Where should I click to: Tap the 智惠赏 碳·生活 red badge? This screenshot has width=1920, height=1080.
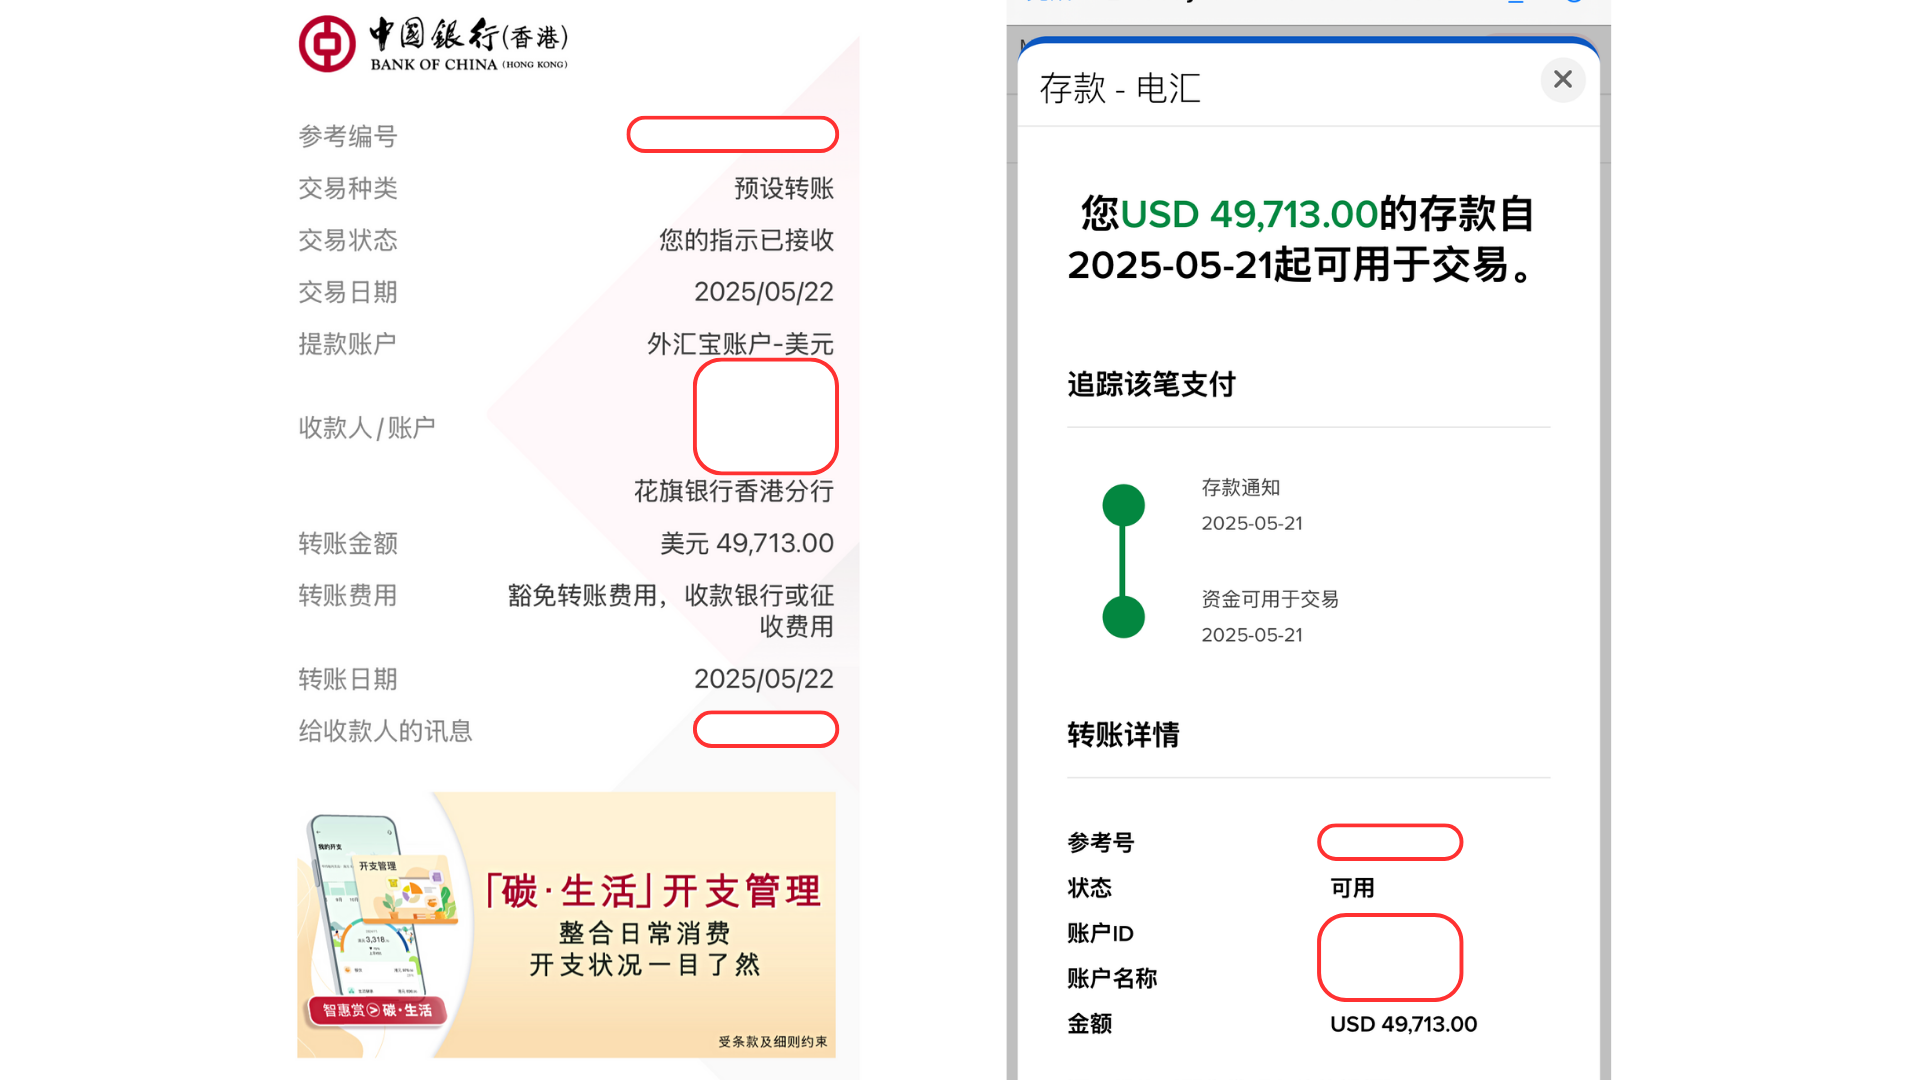(377, 1010)
